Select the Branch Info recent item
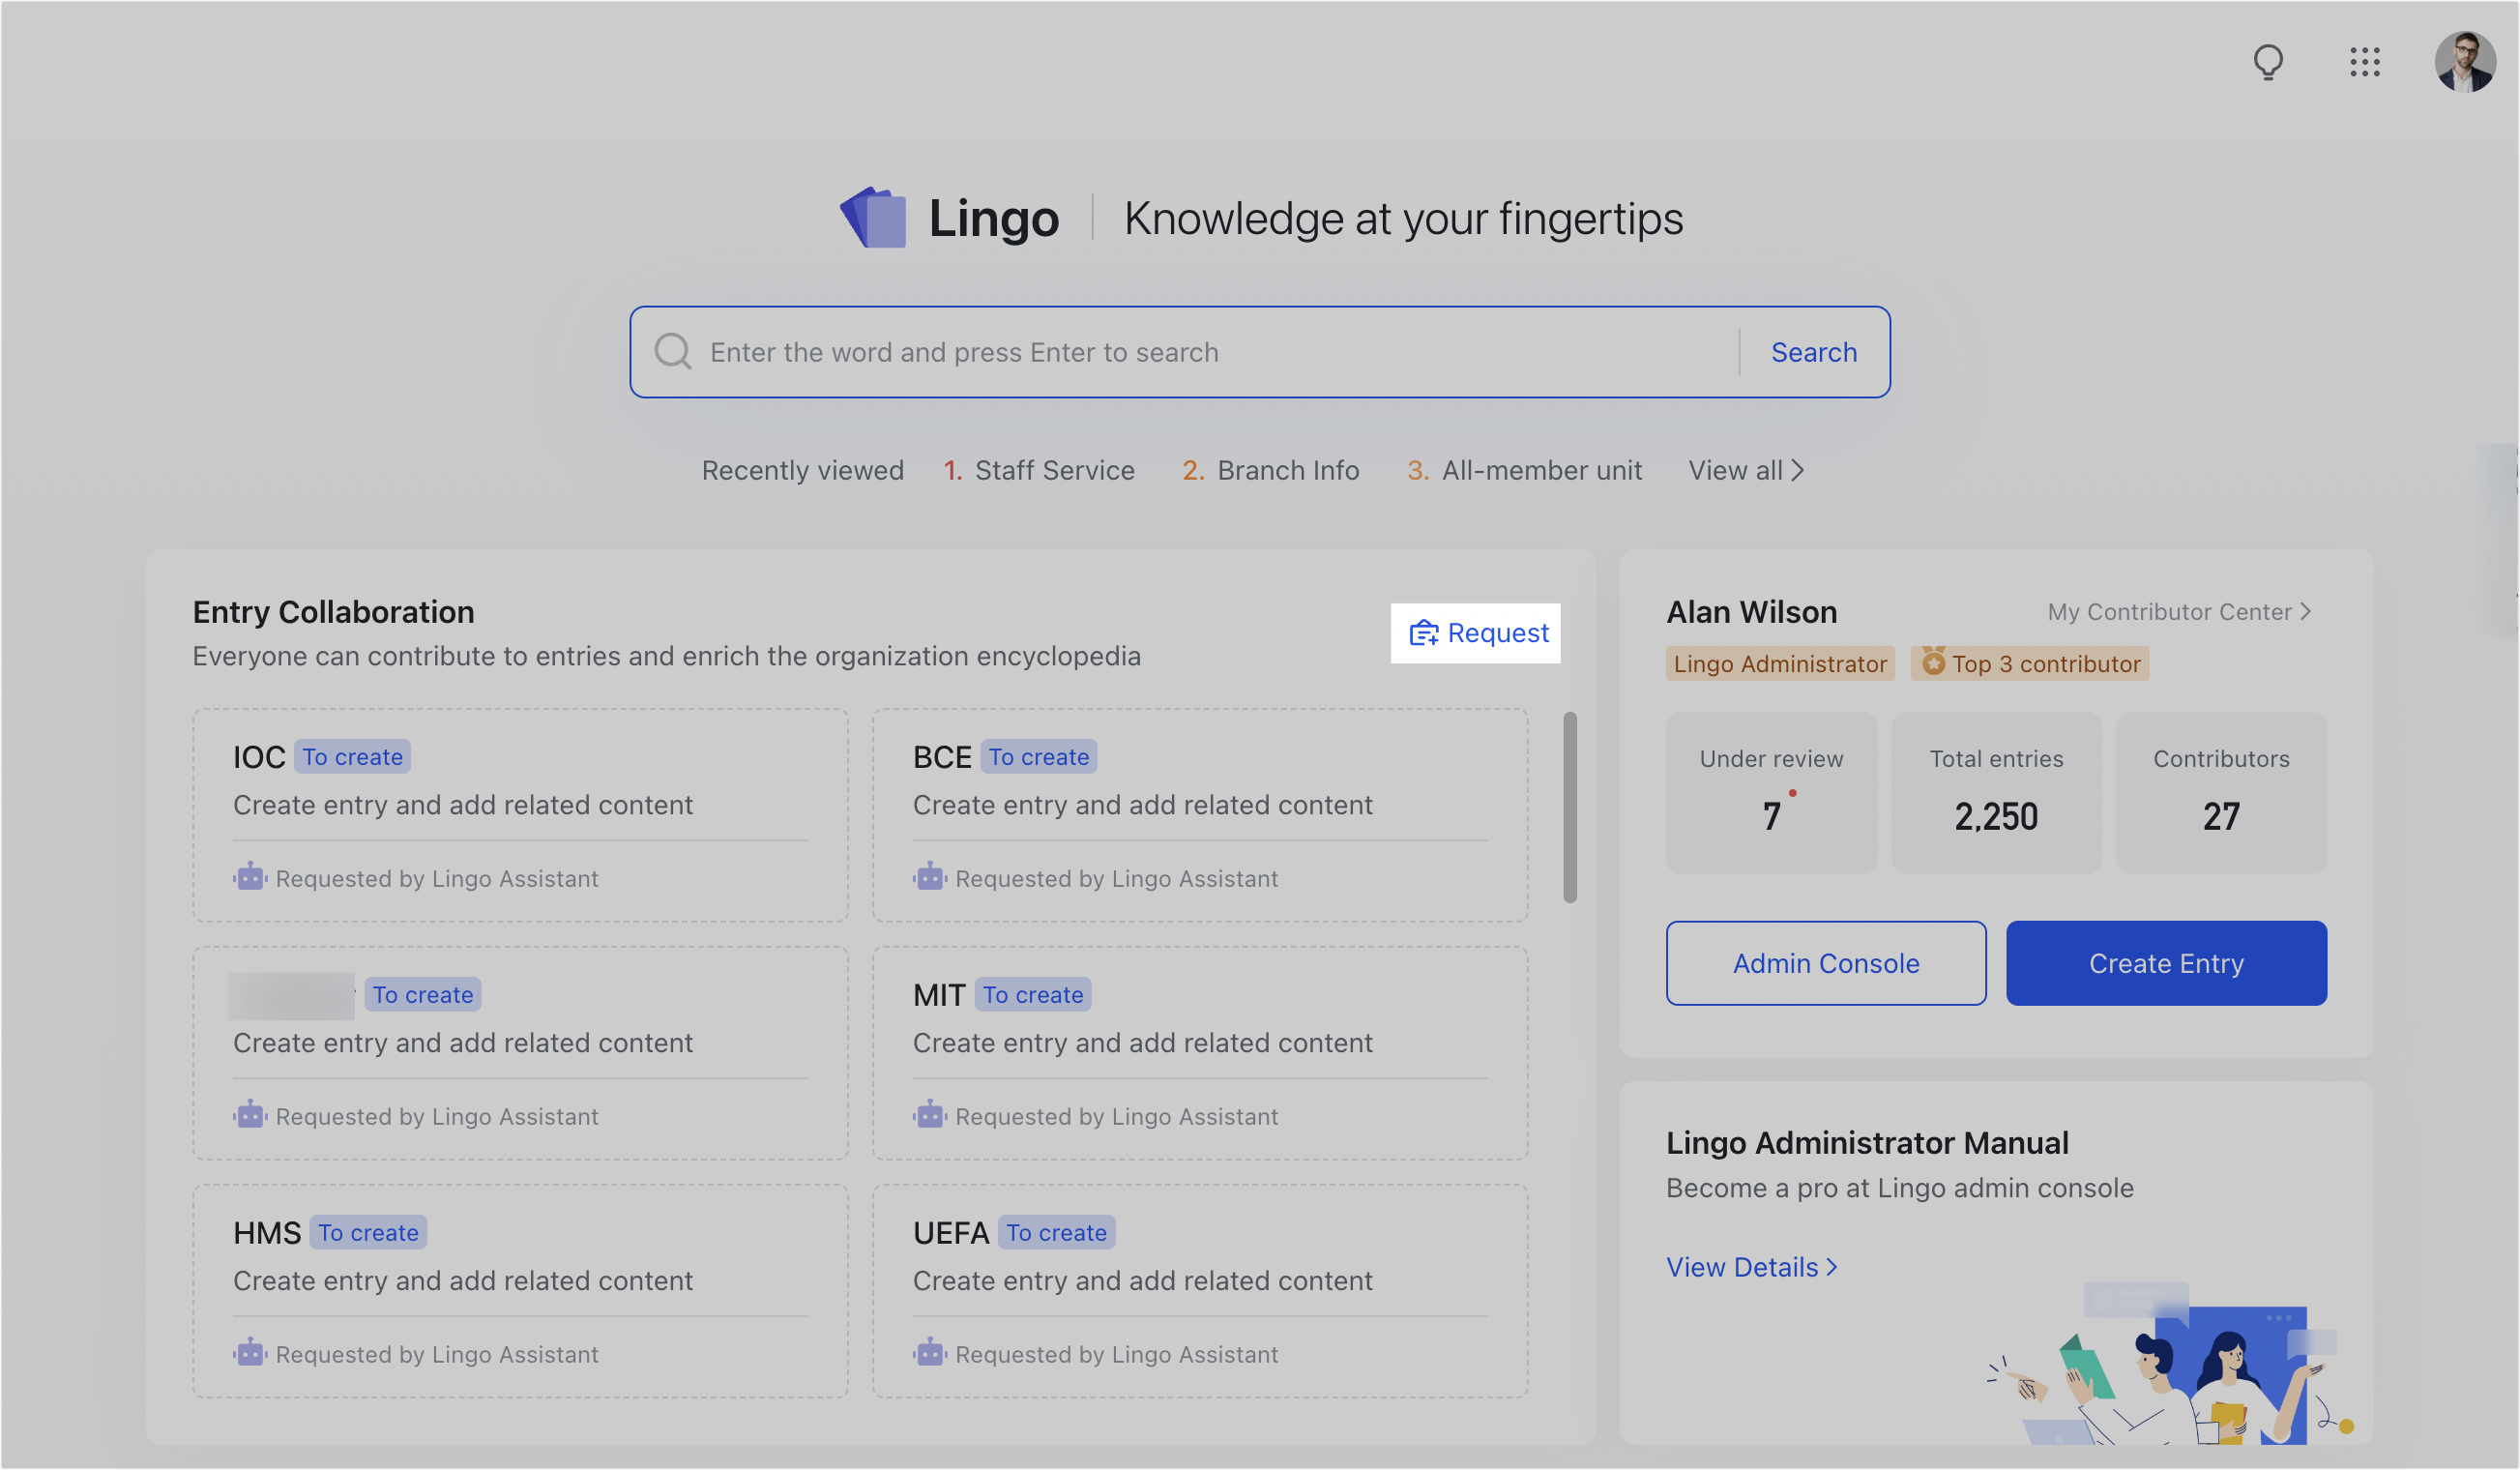The image size is (2520, 1470). tap(1286, 470)
